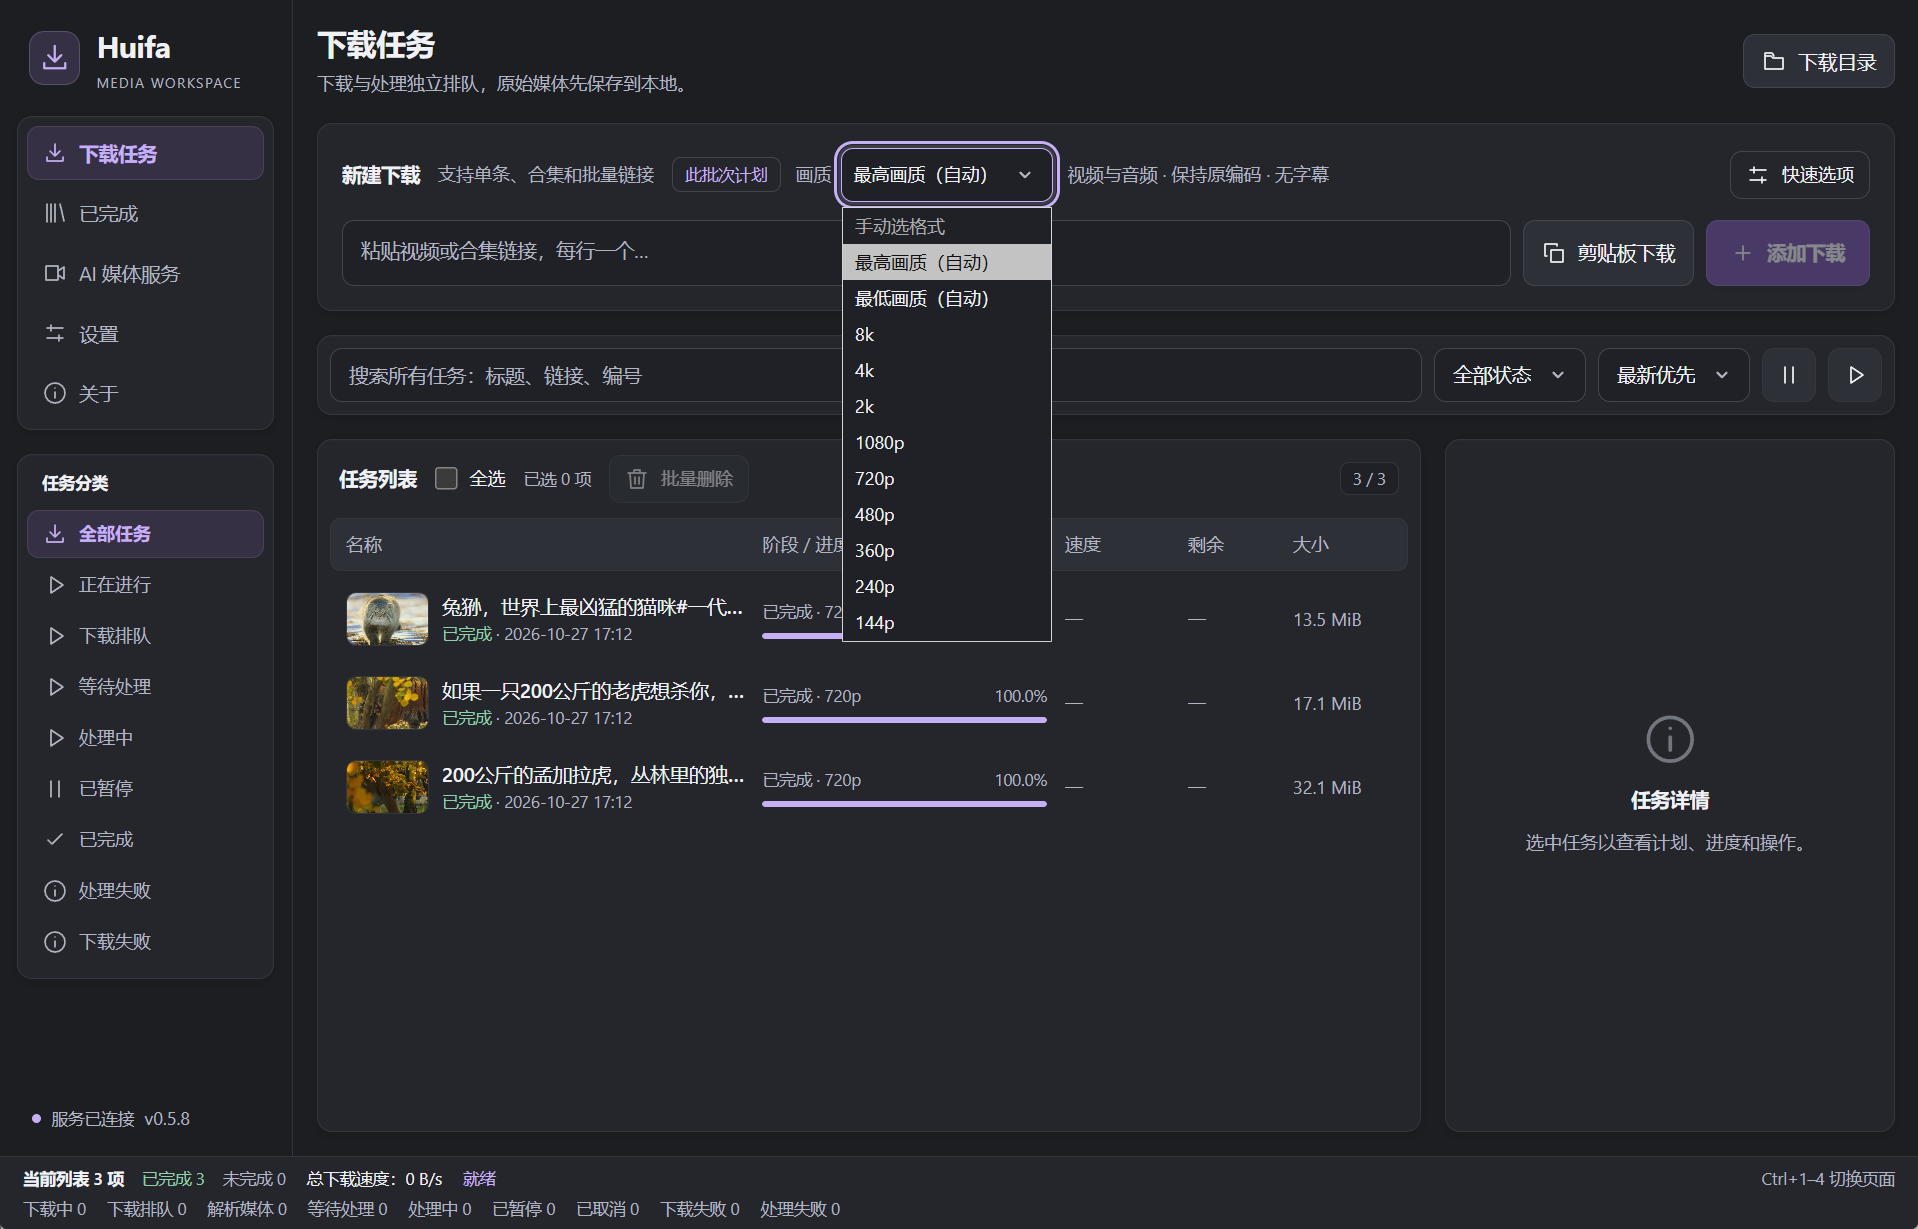
Task: Click the Huifa download logo icon
Action: click(54, 58)
